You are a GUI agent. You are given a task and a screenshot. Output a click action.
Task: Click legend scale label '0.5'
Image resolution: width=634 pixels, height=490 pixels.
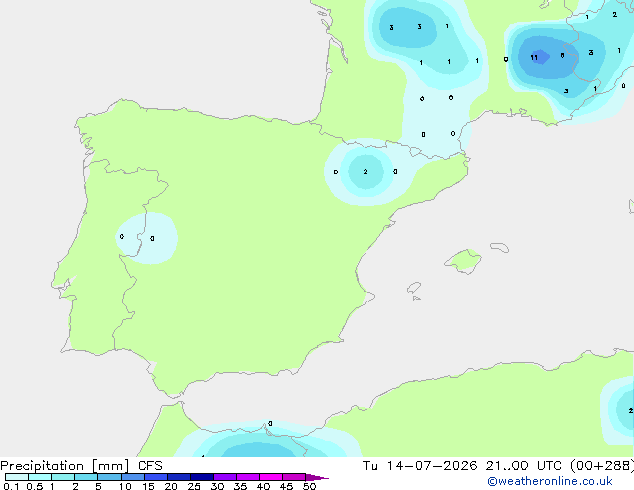(x=35, y=486)
